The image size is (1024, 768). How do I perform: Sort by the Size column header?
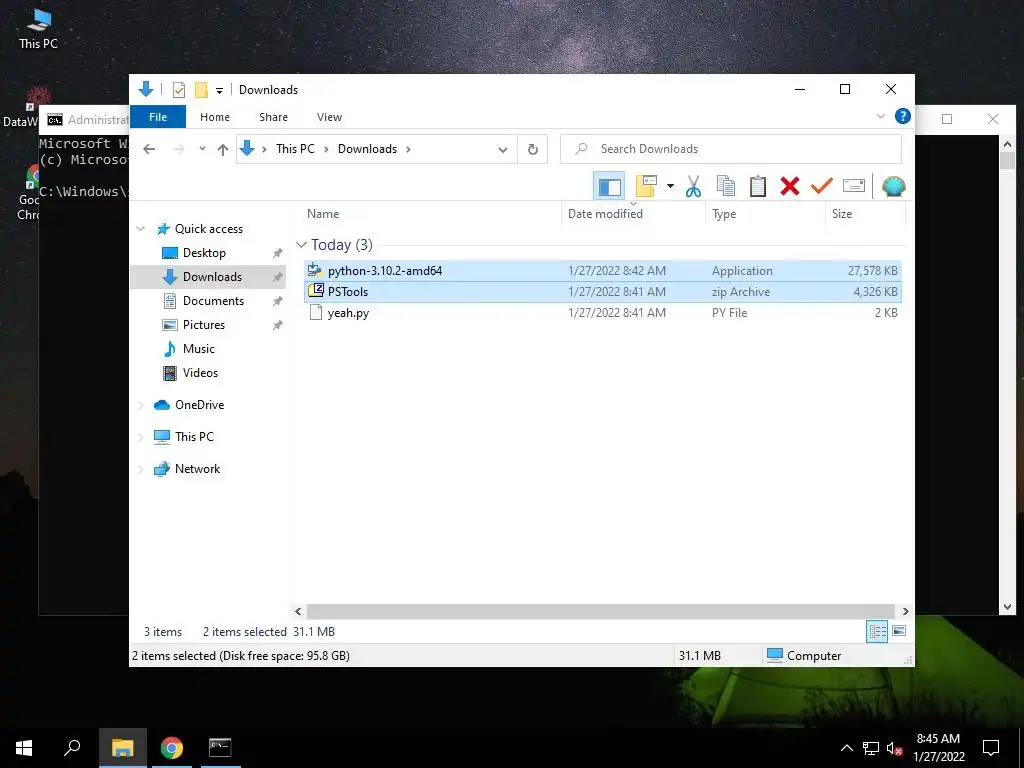click(x=842, y=214)
